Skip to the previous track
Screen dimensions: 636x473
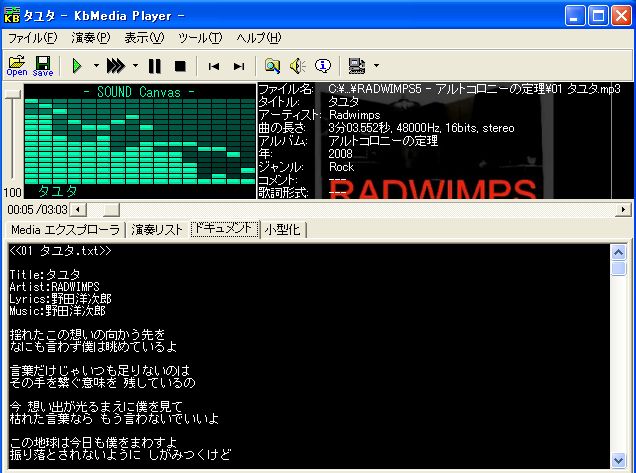214,66
